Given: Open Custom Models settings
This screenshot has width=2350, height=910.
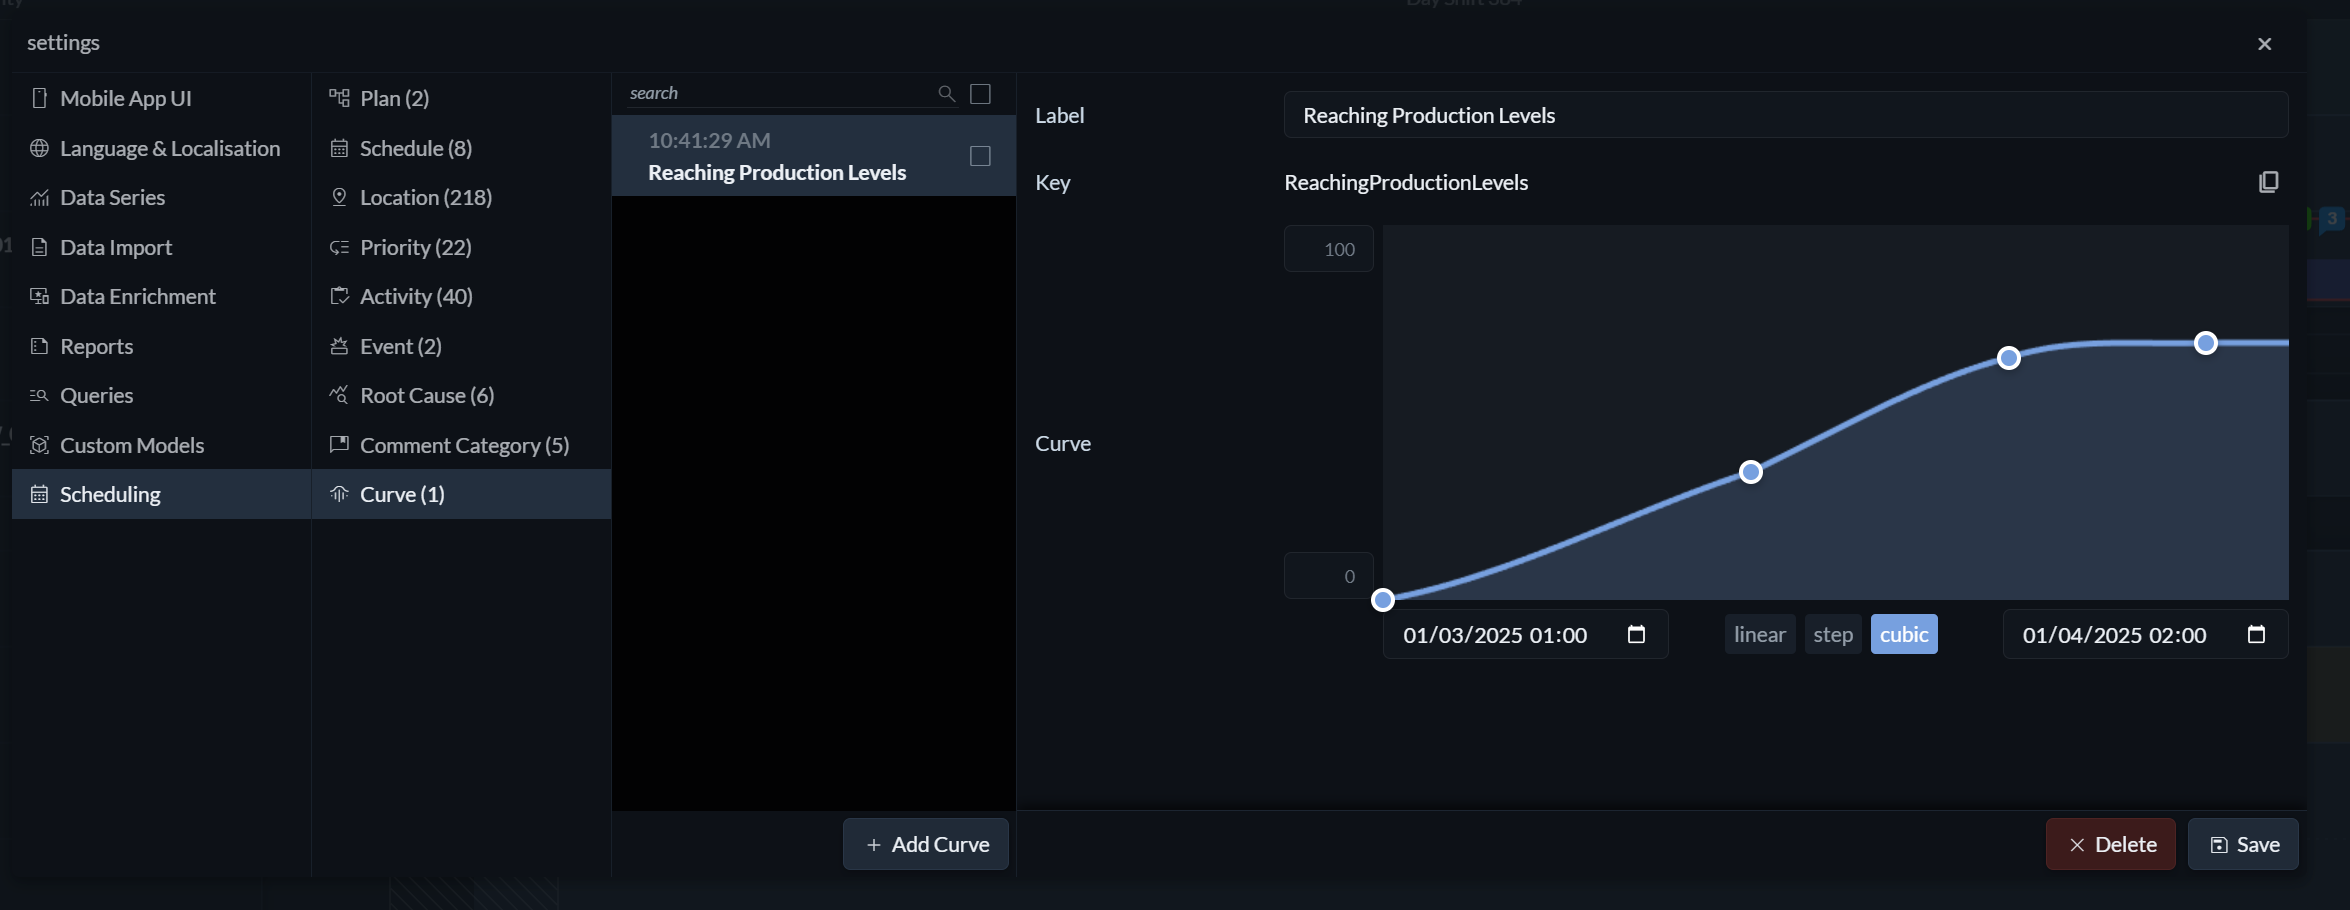Looking at the screenshot, I should click(161, 445).
